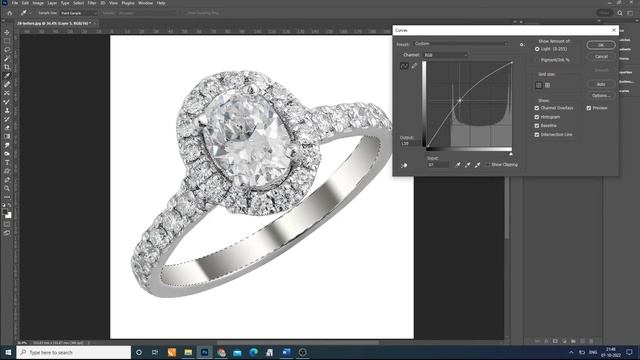Enable the Show Clipping checkbox
Viewport: 640px width, 360px height.
(487, 164)
